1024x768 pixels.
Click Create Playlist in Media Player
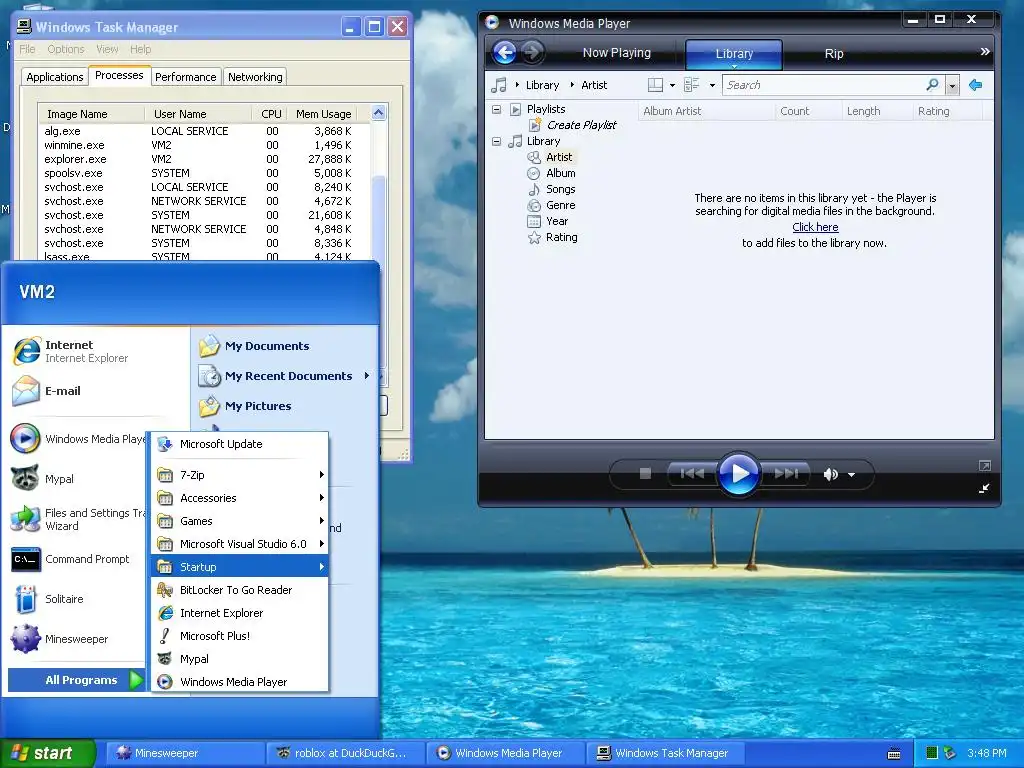581,125
